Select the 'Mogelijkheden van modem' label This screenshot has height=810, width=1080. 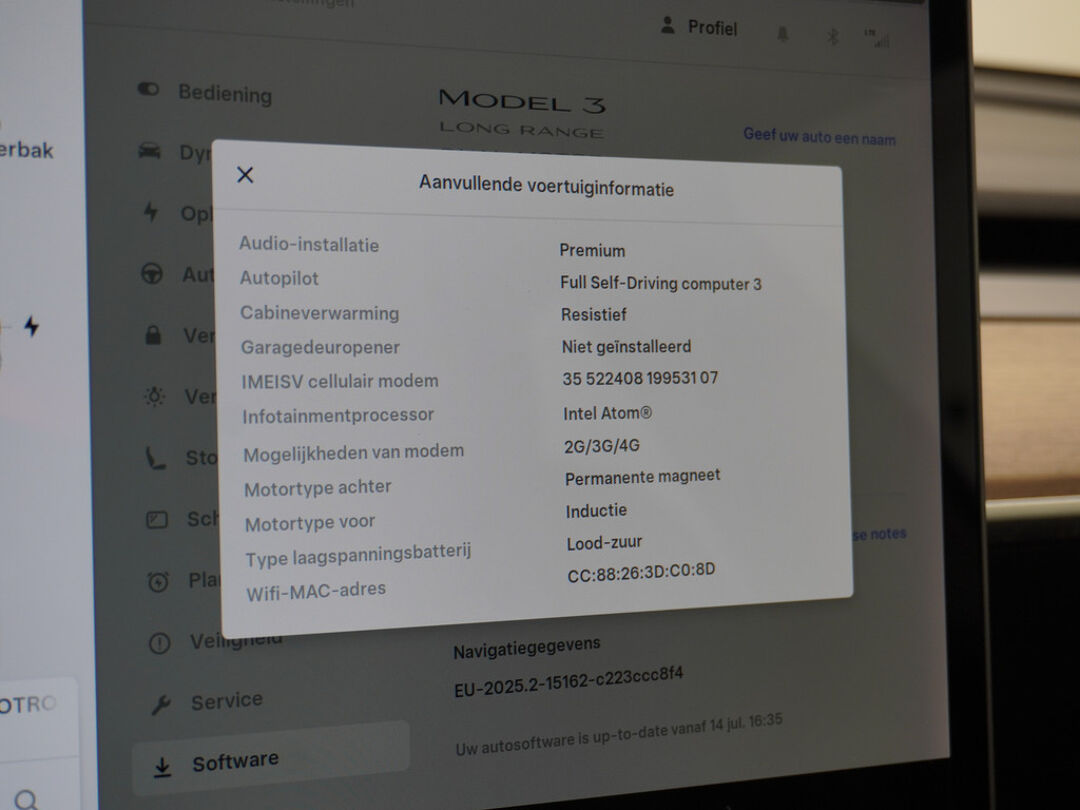coord(354,453)
